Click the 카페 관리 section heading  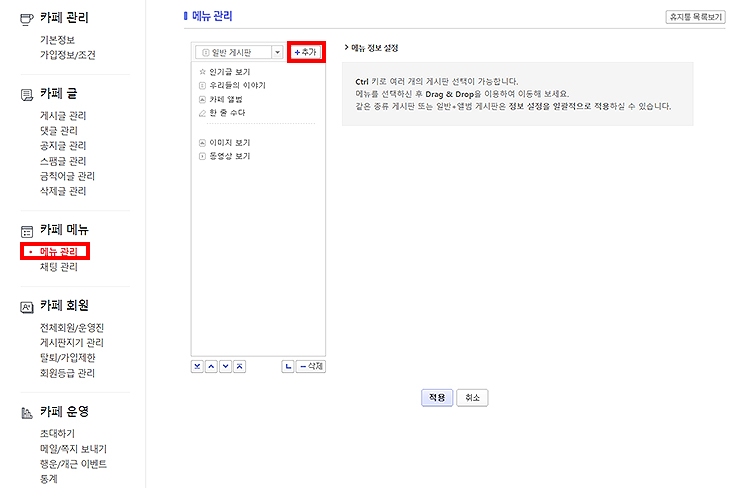pos(64,18)
